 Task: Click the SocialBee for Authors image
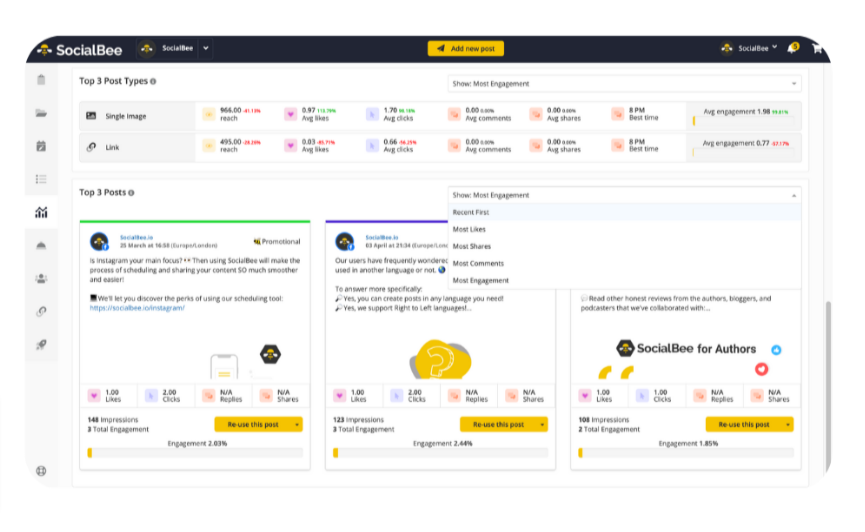(686, 356)
